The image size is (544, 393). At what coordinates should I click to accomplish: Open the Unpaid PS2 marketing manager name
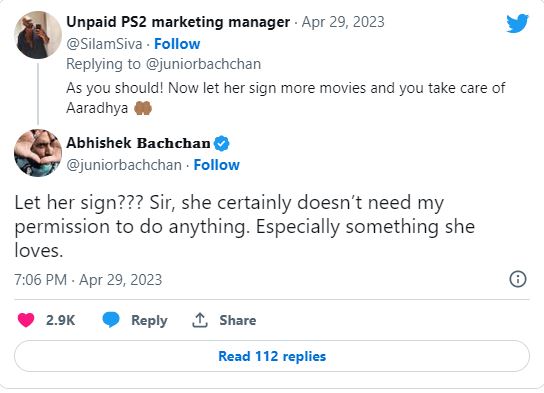(x=178, y=22)
